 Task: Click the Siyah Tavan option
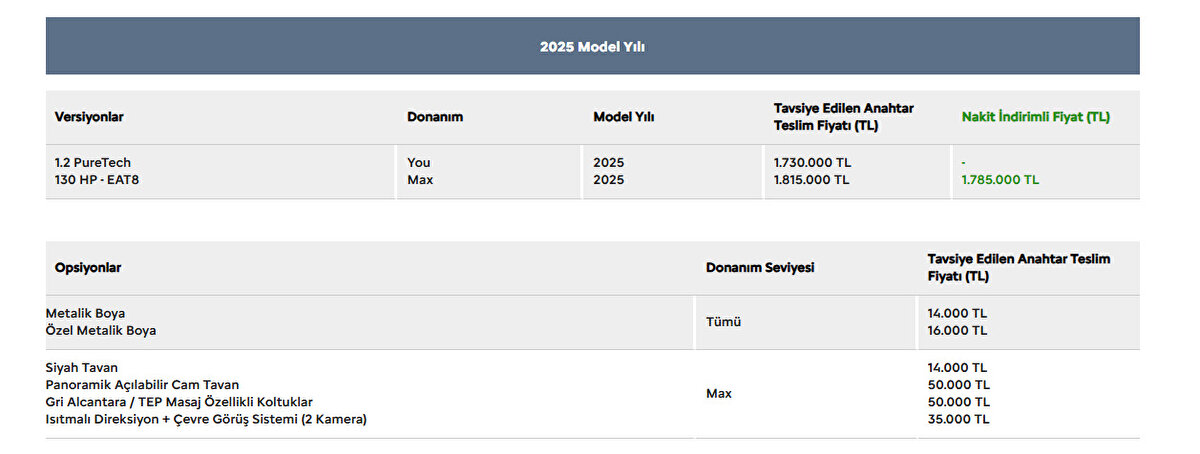[x=81, y=367]
